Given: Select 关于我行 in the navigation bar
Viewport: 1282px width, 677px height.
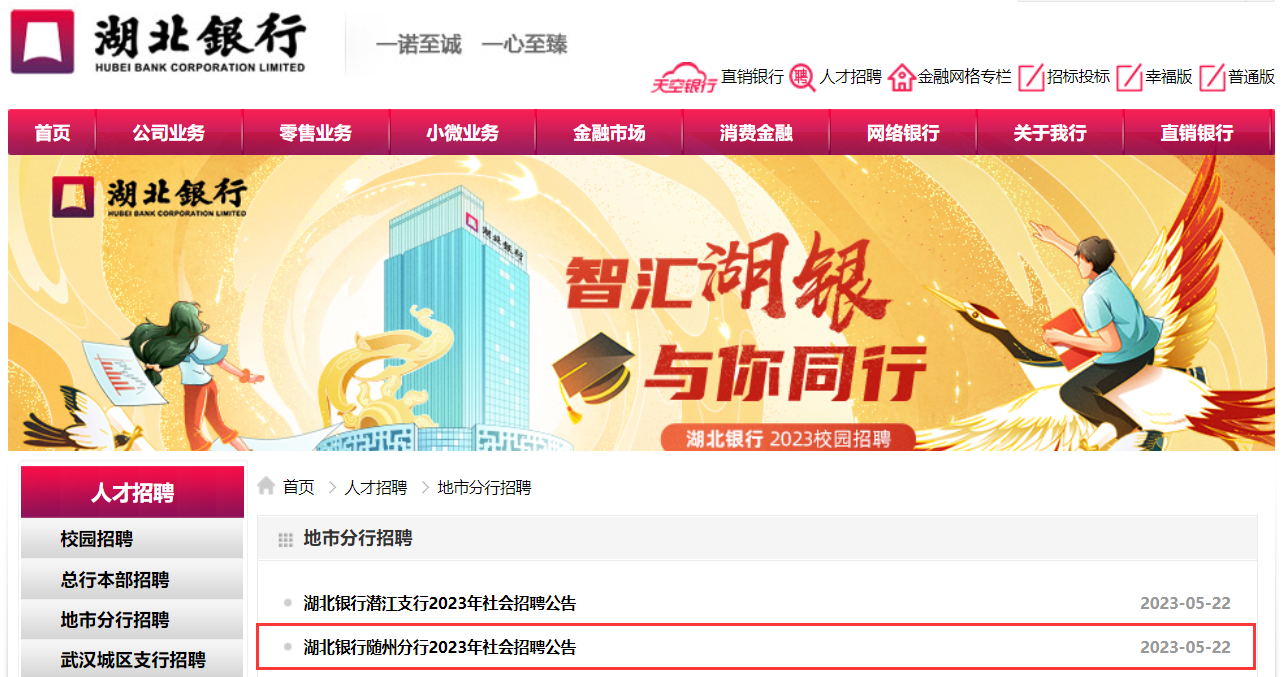Looking at the screenshot, I should tap(1049, 133).
